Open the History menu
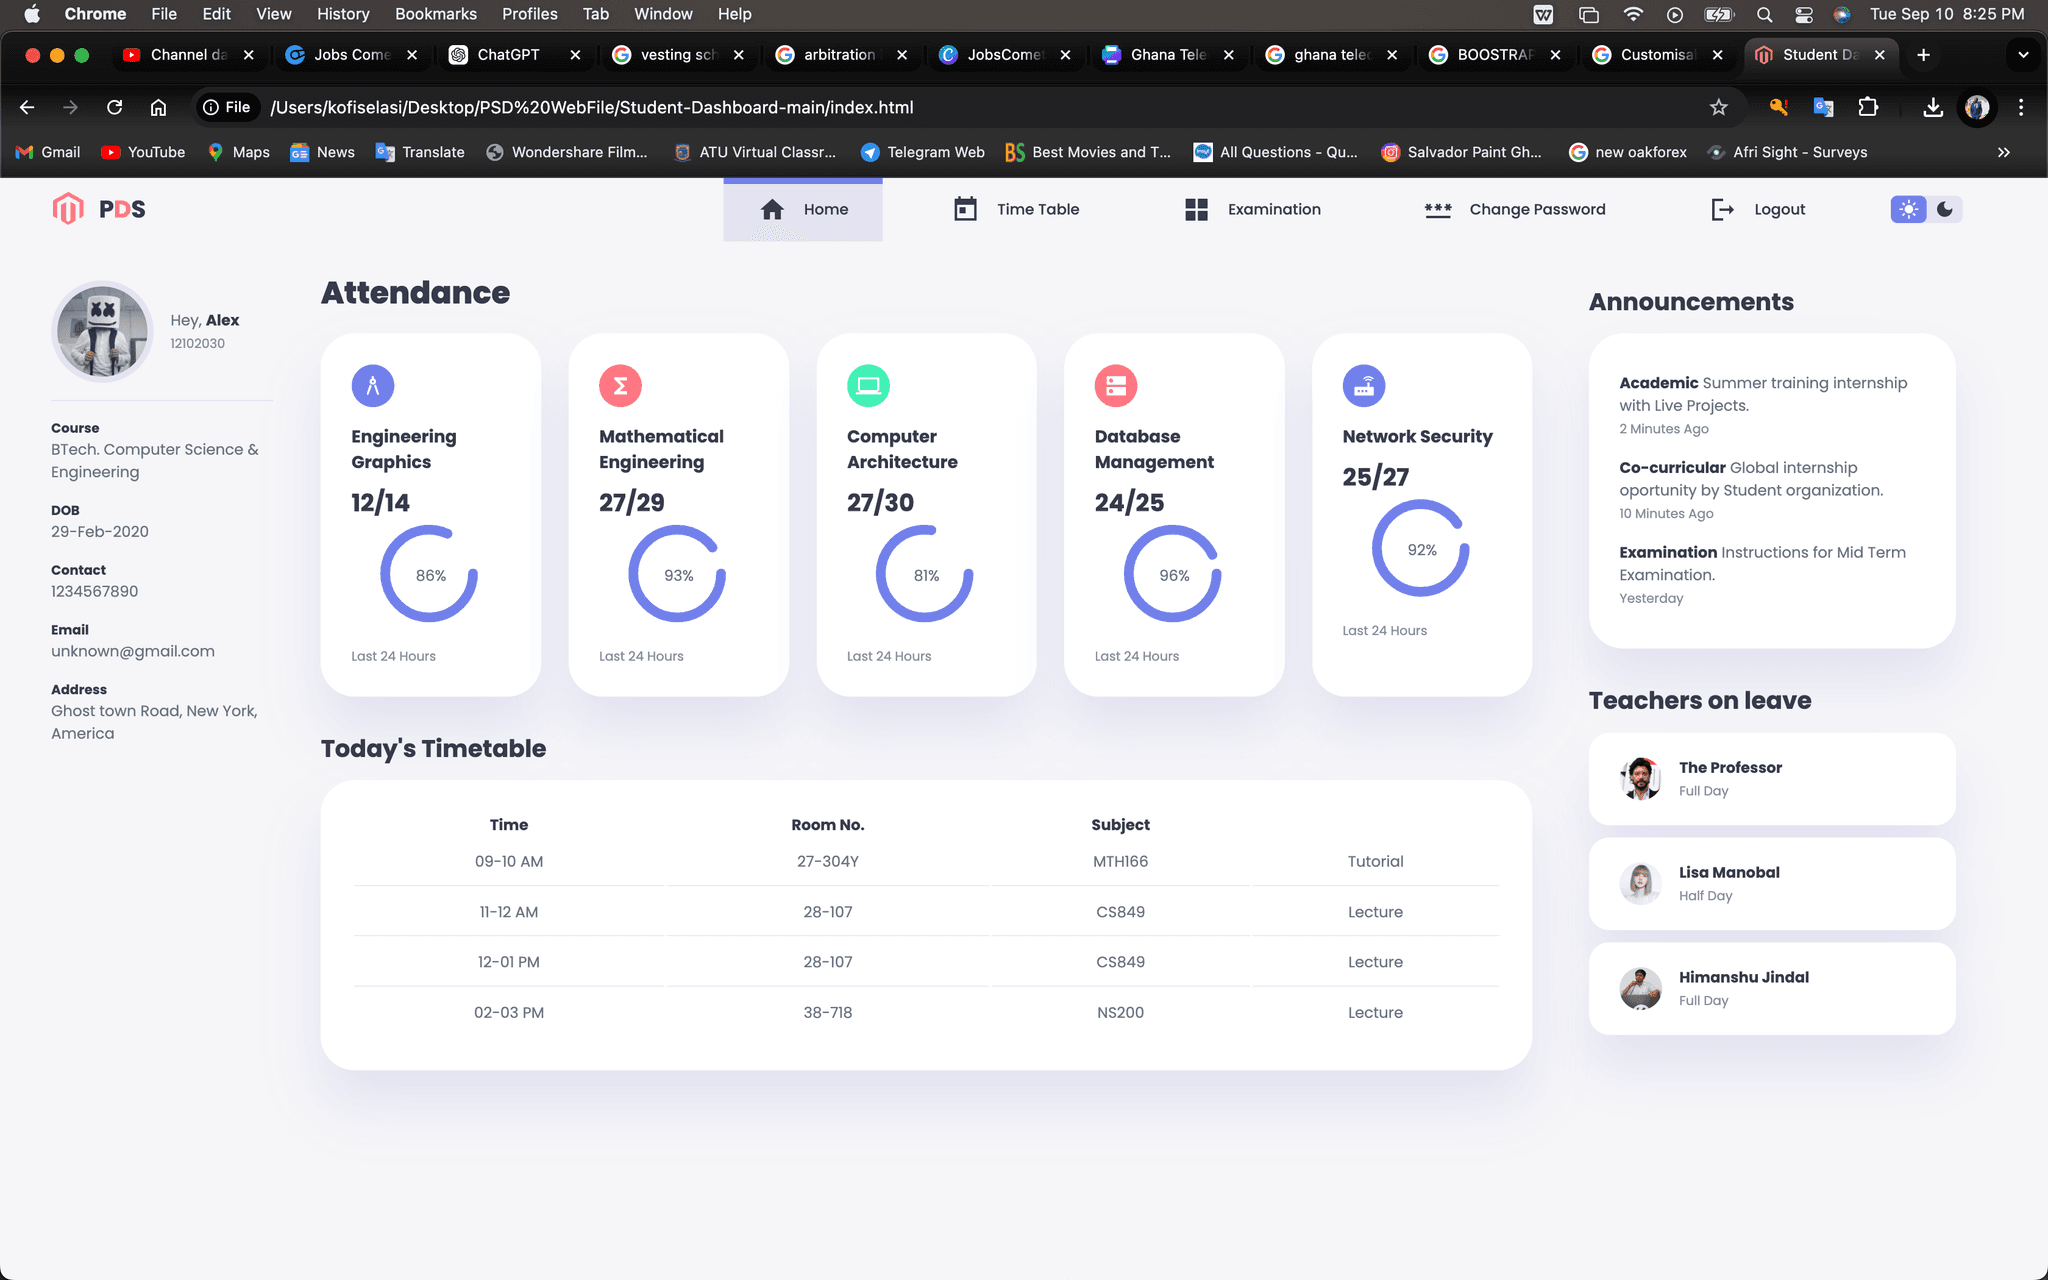The height and width of the screenshot is (1280, 2048). click(342, 14)
